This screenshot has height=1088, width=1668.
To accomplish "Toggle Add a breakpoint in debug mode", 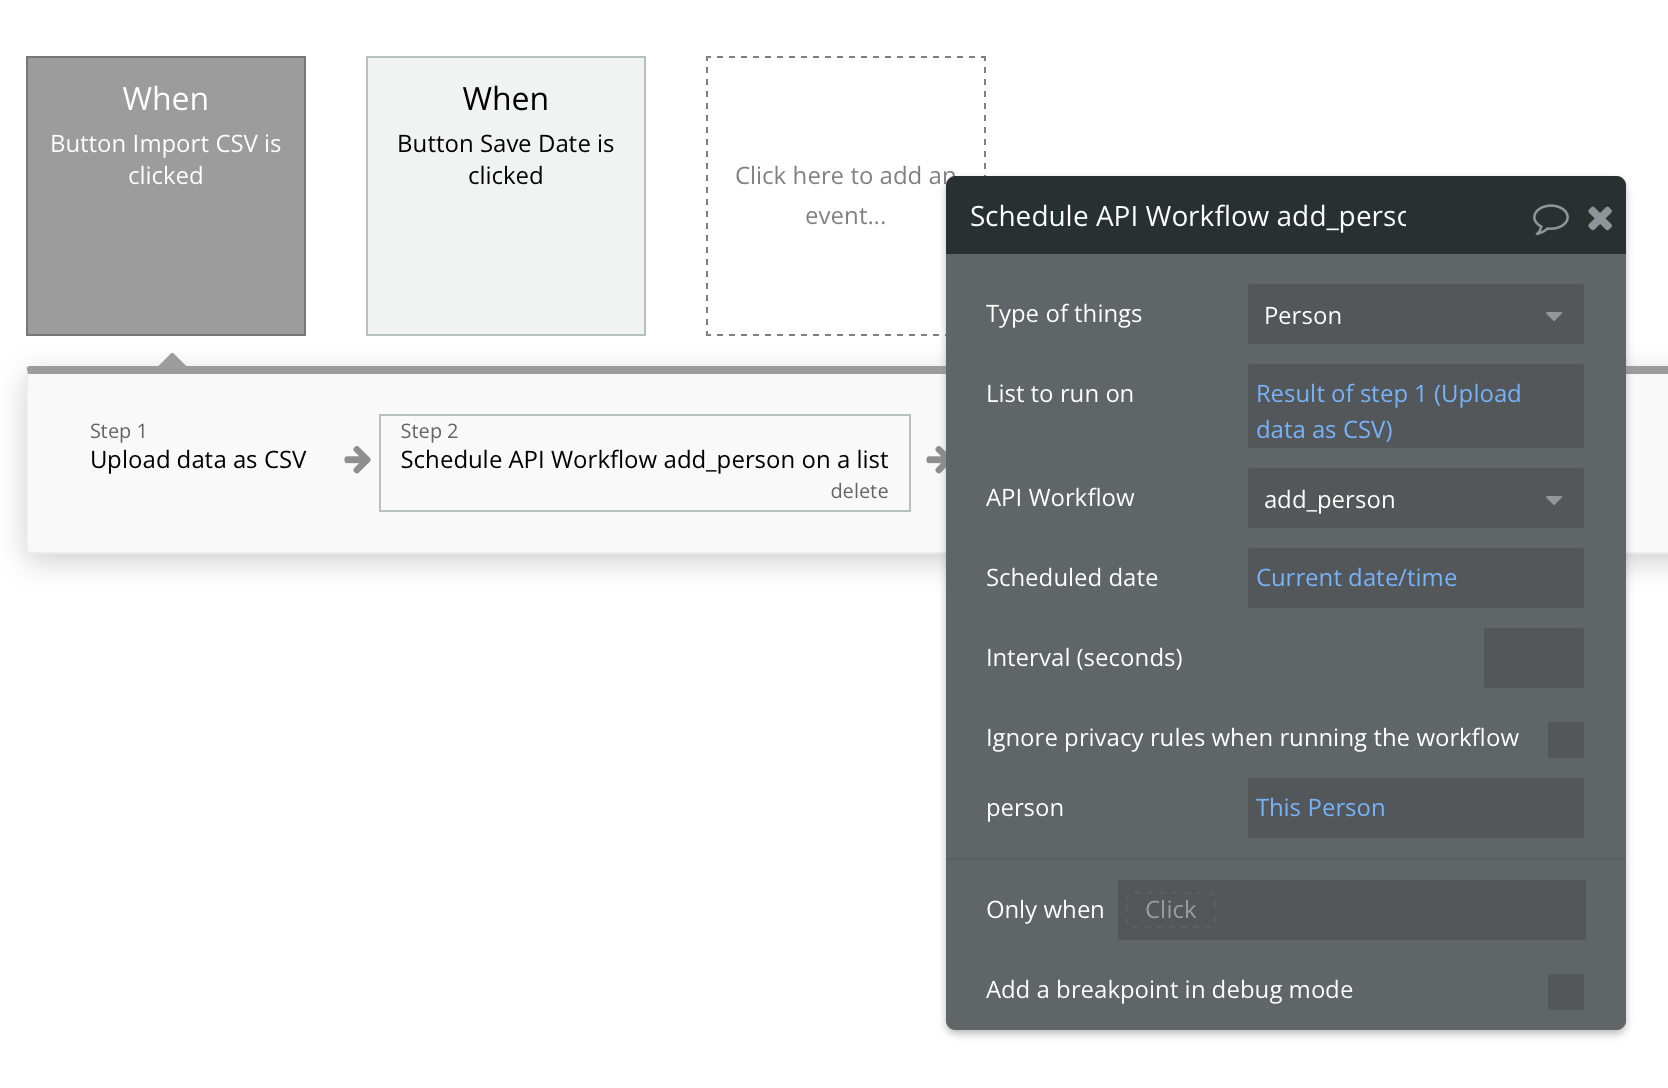I will pos(1565,992).
